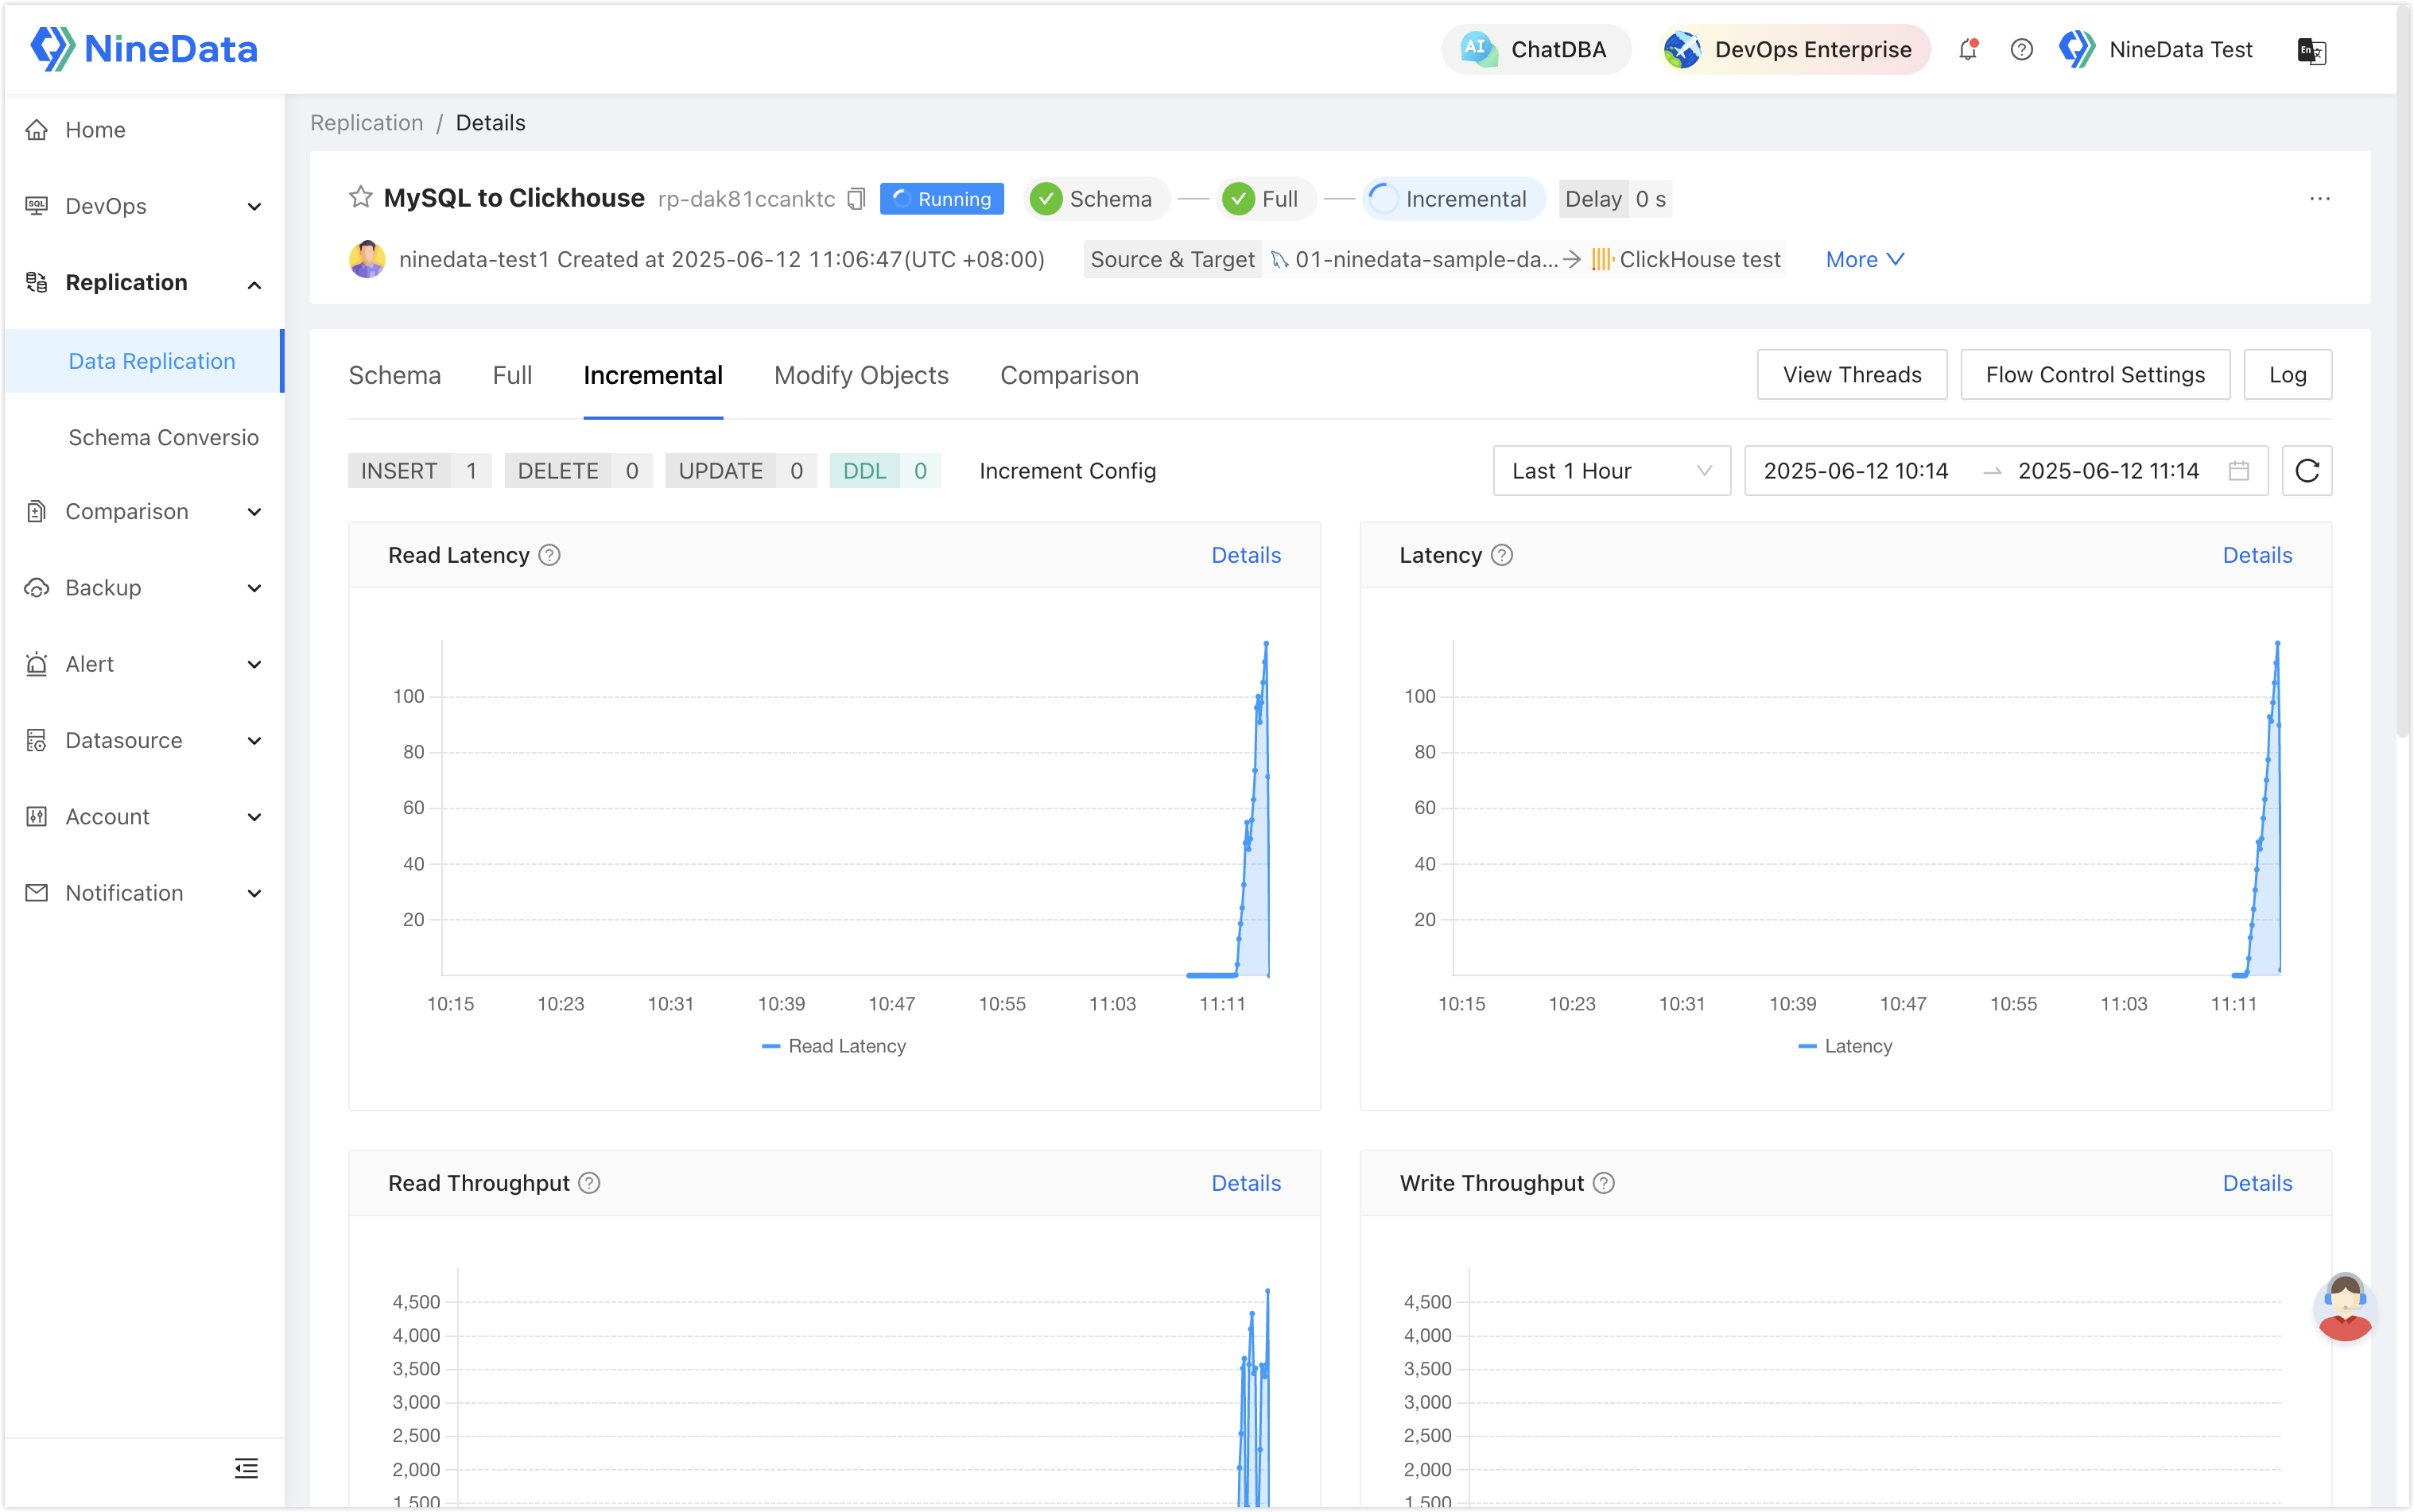The image size is (2414, 1512).
Task: Copy the task ID rp-dak81ccanktc
Action: [856, 199]
